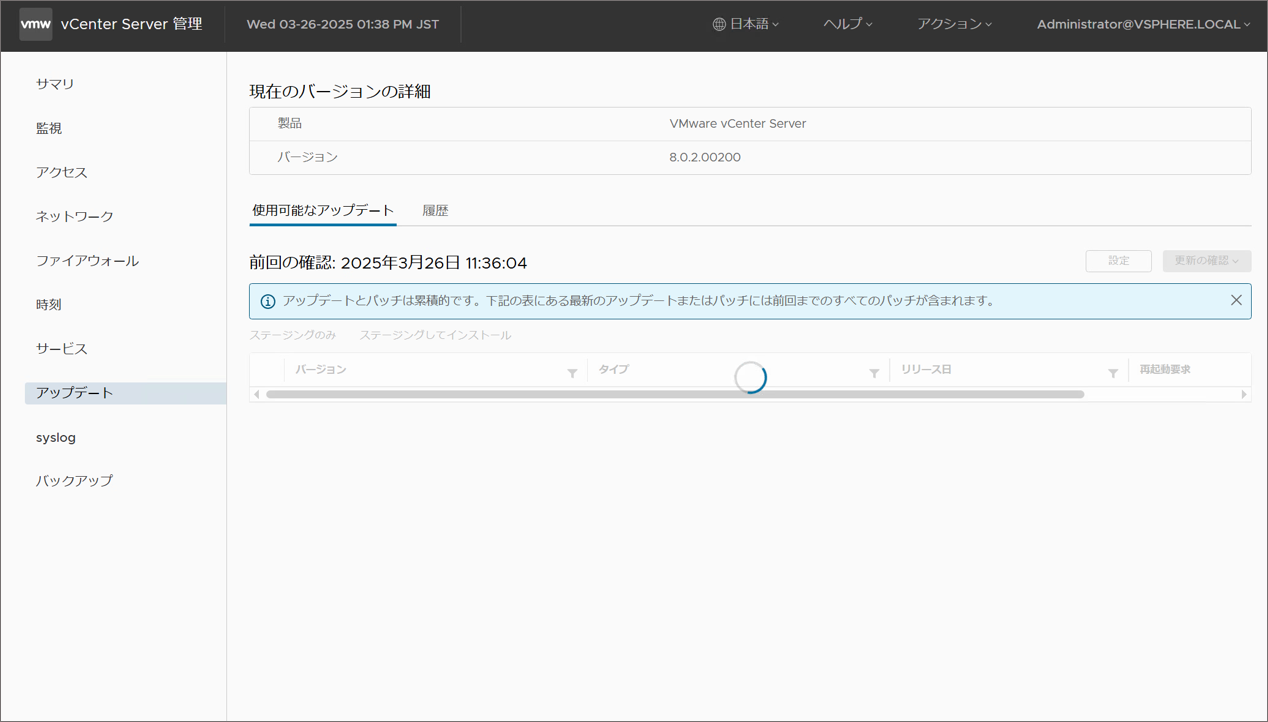Click the version value 8.0.2.00200
Image resolution: width=1268 pixels, height=722 pixels.
click(x=705, y=157)
